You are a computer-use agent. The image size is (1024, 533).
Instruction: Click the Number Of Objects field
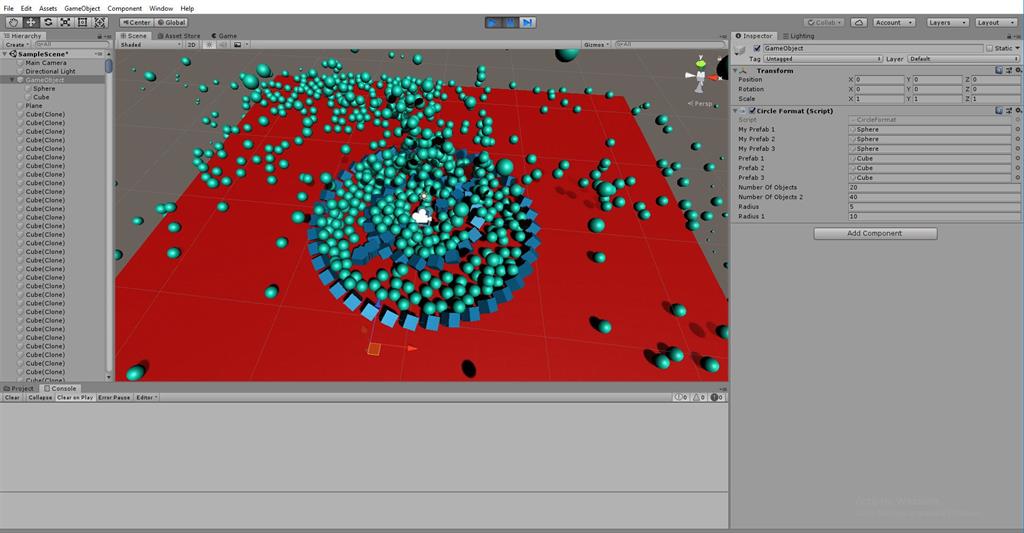[934, 187]
